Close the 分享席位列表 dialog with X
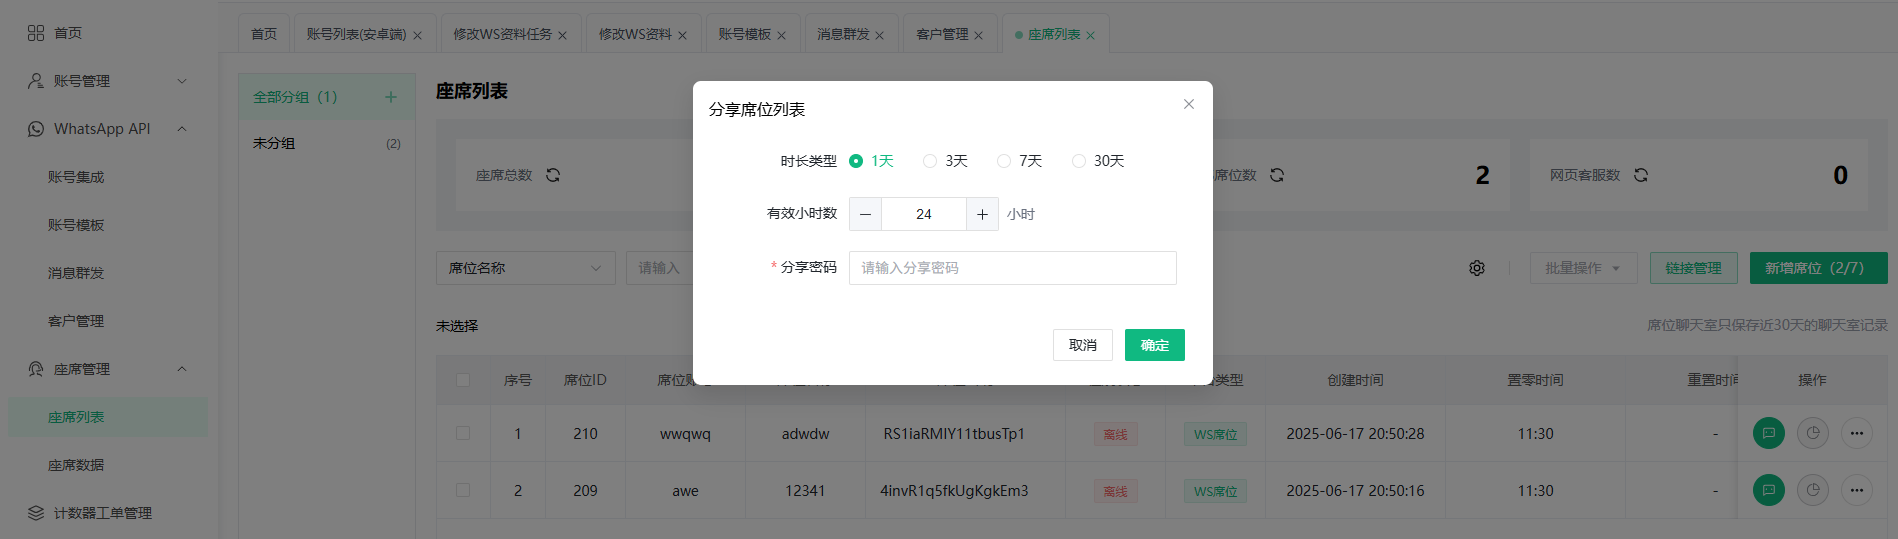The height and width of the screenshot is (539, 1898). (1188, 104)
